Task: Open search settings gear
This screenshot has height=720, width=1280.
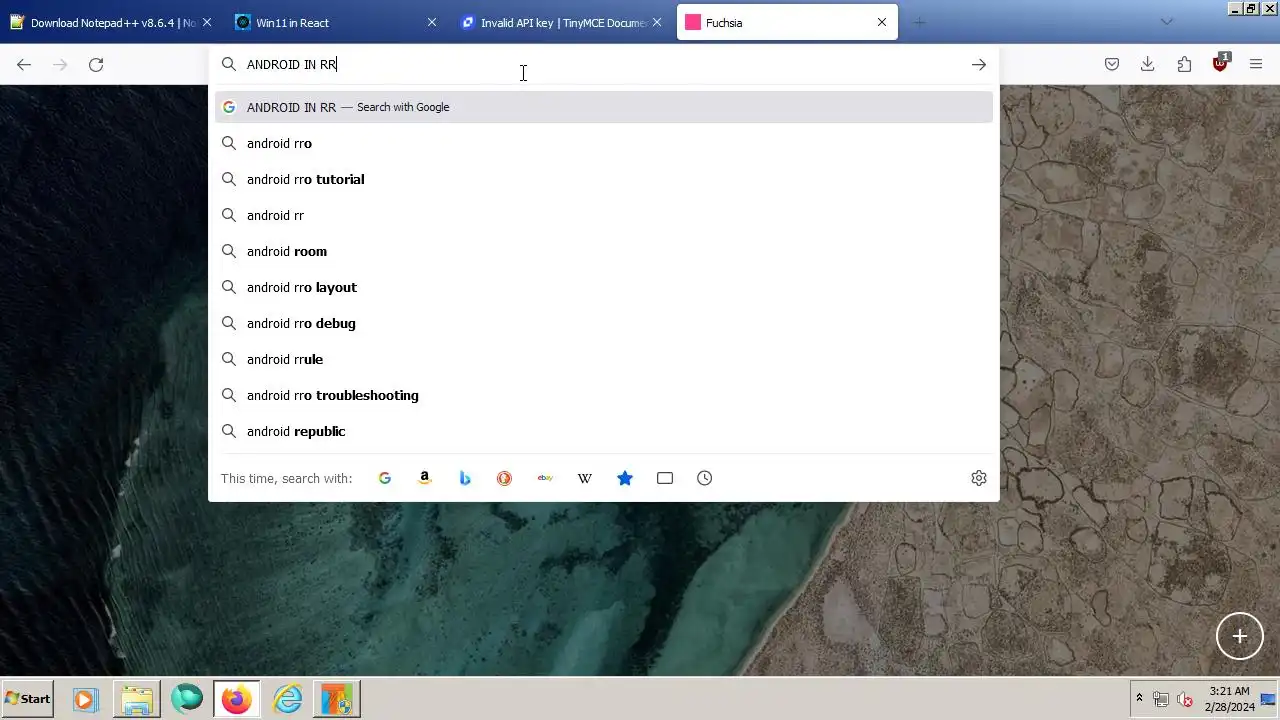Action: click(979, 478)
